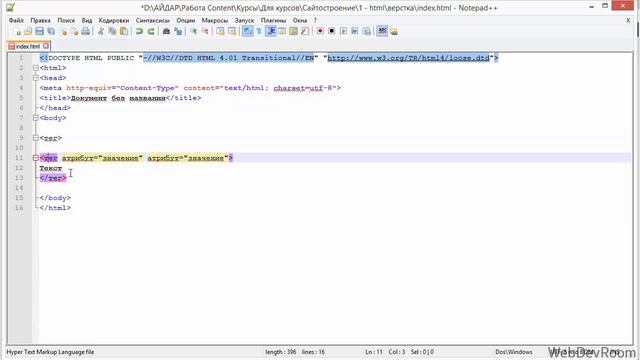This screenshot has height=360, width=640.
Task: Run macro multiple times icon
Action: pyautogui.click(x=355, y=31)
